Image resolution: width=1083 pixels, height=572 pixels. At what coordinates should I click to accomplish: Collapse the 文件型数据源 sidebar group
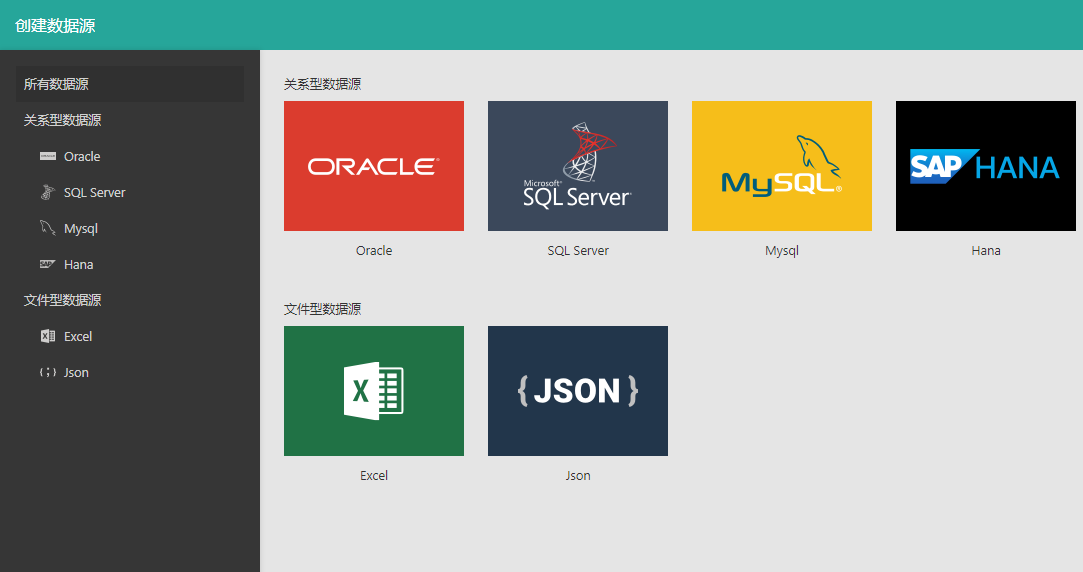click(63, 300)
